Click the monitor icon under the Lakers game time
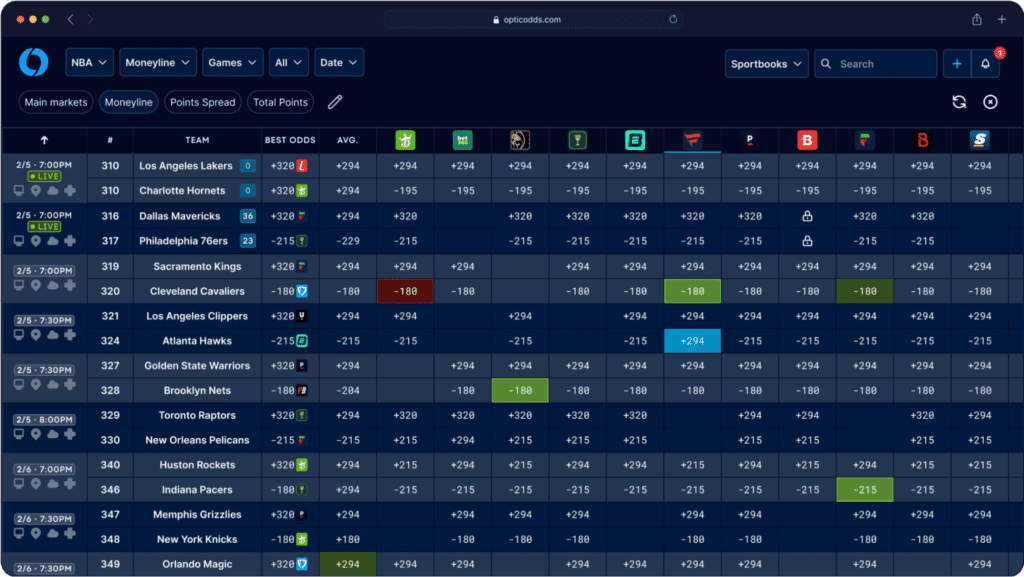The image size is (1024, 577). click(18, 191)
